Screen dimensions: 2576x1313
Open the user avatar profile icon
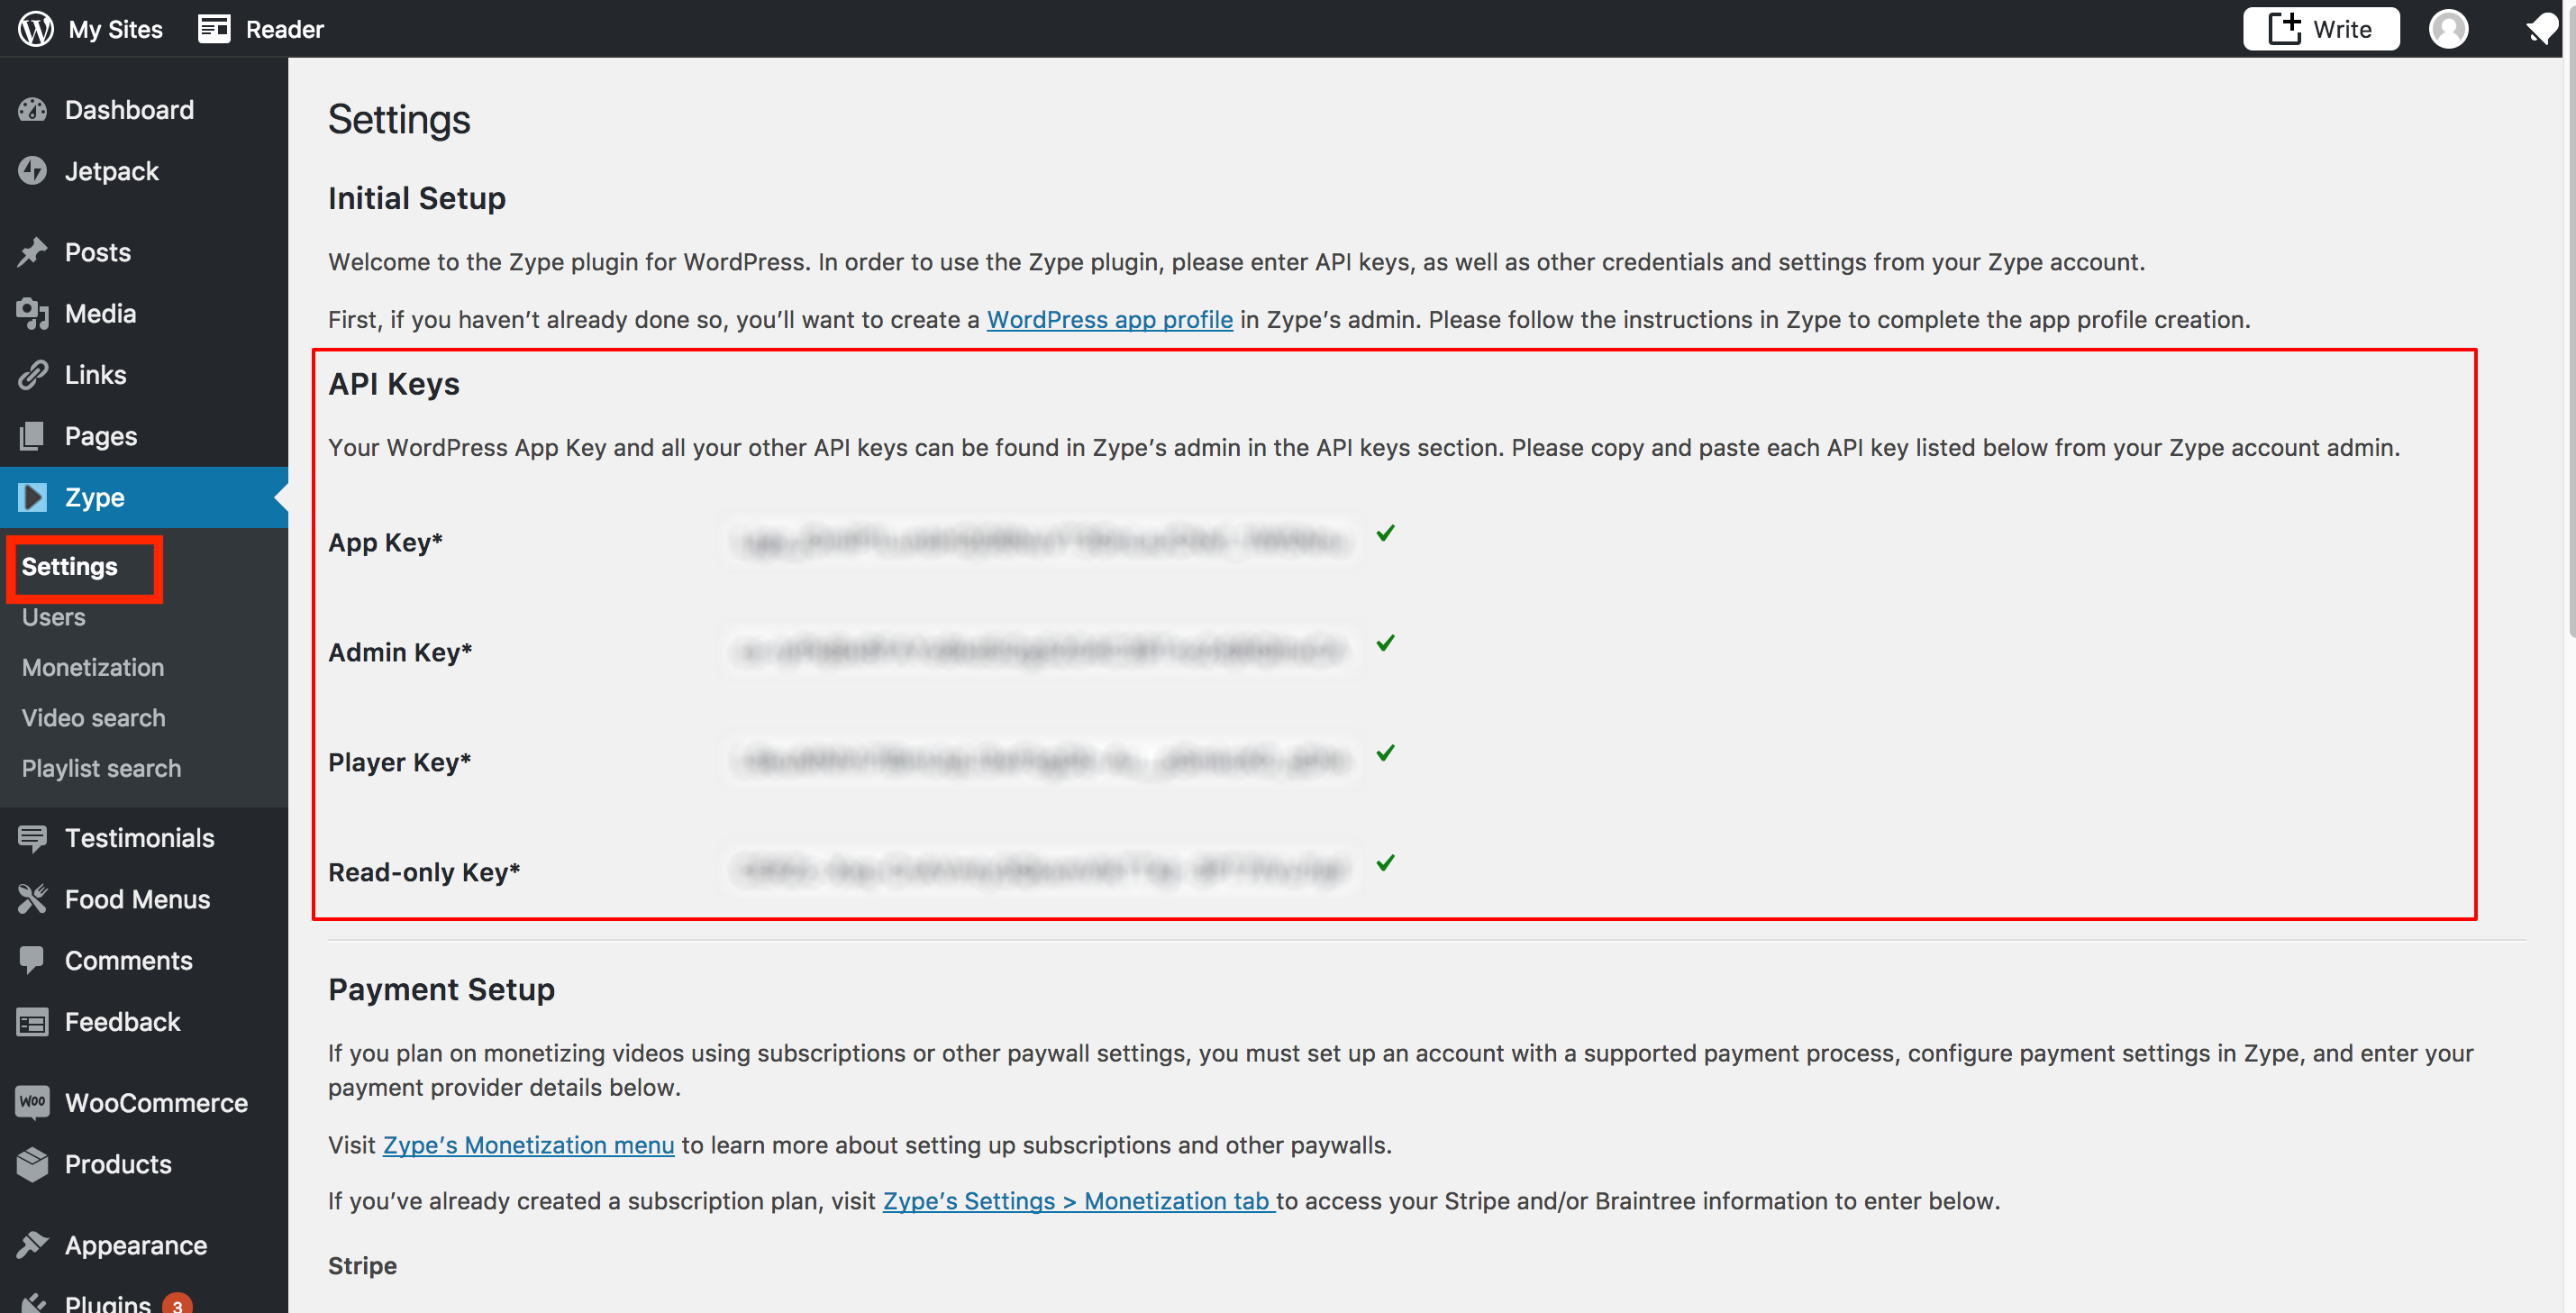2448,28
